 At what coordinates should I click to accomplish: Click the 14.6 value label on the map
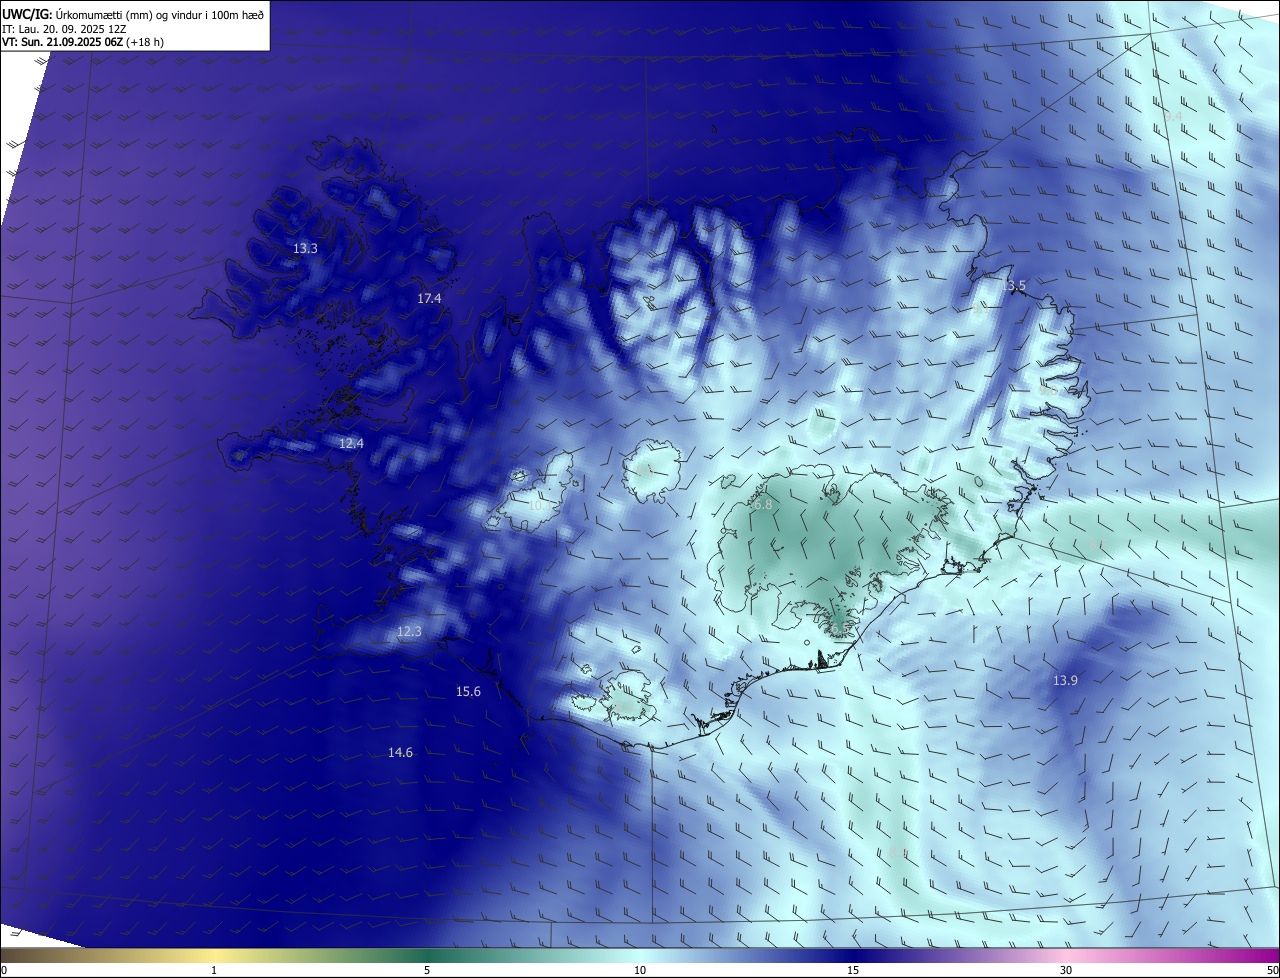pos(400,752)
